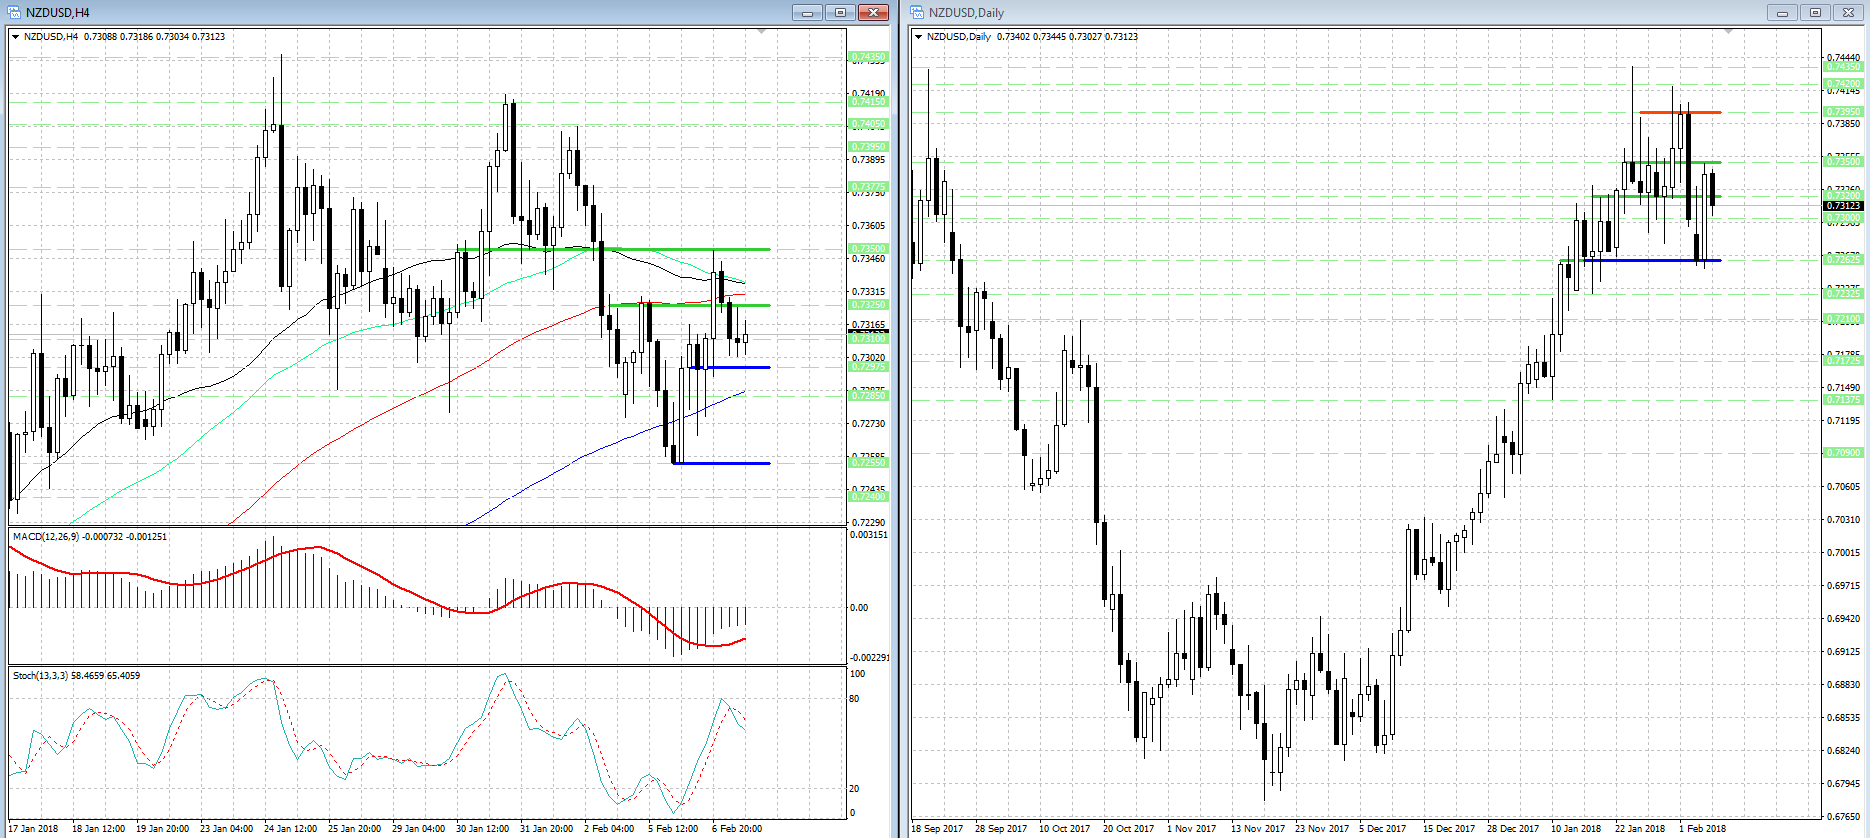Select the blue support line on Daily chart
The image size is (1870, 838).
pyautogui.click(x=1640, y=260)
